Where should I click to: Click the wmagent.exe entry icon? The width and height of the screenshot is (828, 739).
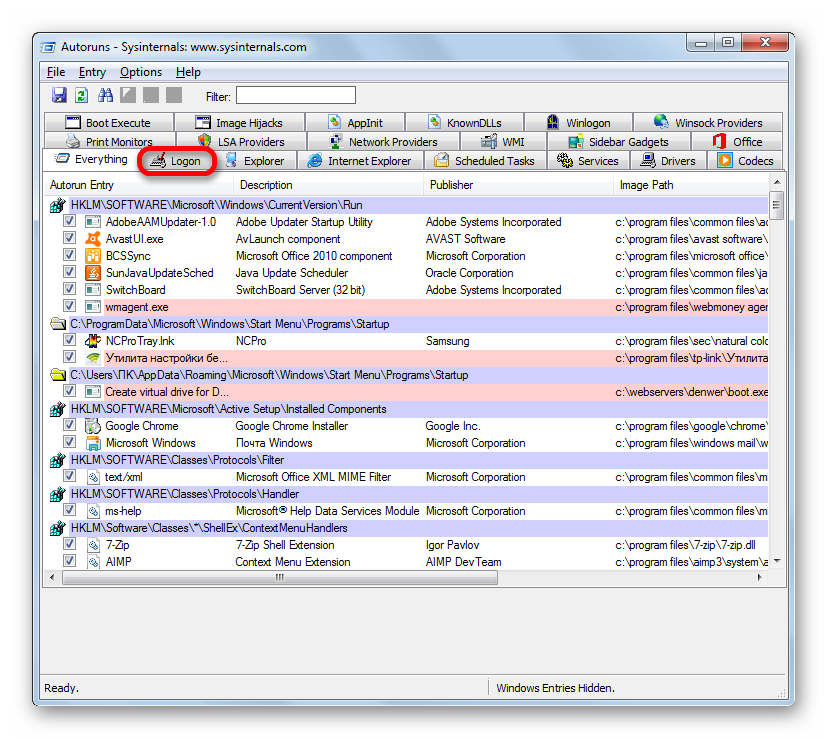point(93,306)
